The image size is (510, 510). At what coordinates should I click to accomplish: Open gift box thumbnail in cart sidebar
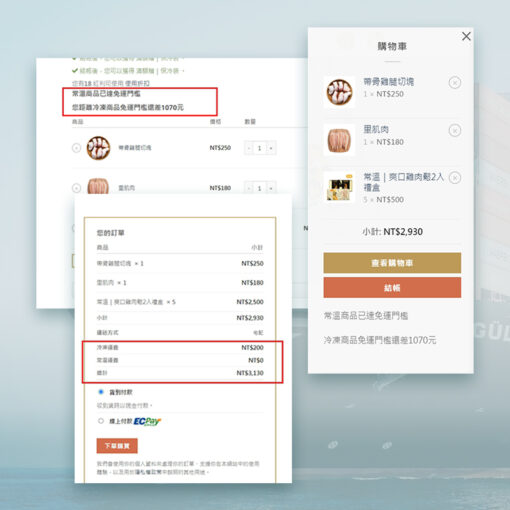(339, 188)
